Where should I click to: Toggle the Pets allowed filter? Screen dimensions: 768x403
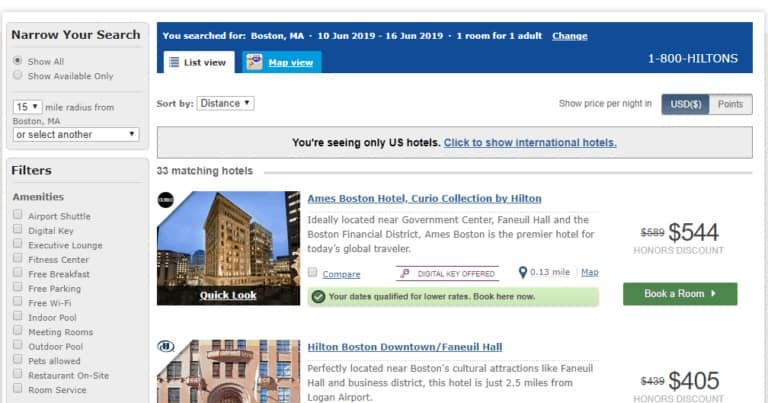18,359
